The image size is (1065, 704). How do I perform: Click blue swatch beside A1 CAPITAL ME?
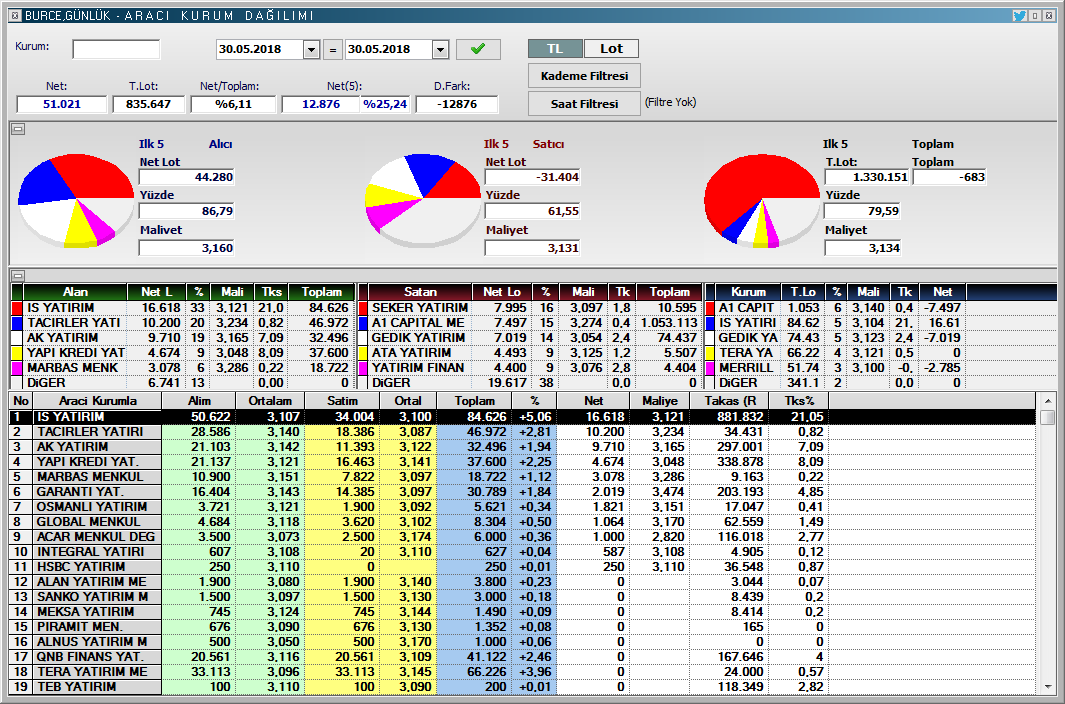coord(363,323)
